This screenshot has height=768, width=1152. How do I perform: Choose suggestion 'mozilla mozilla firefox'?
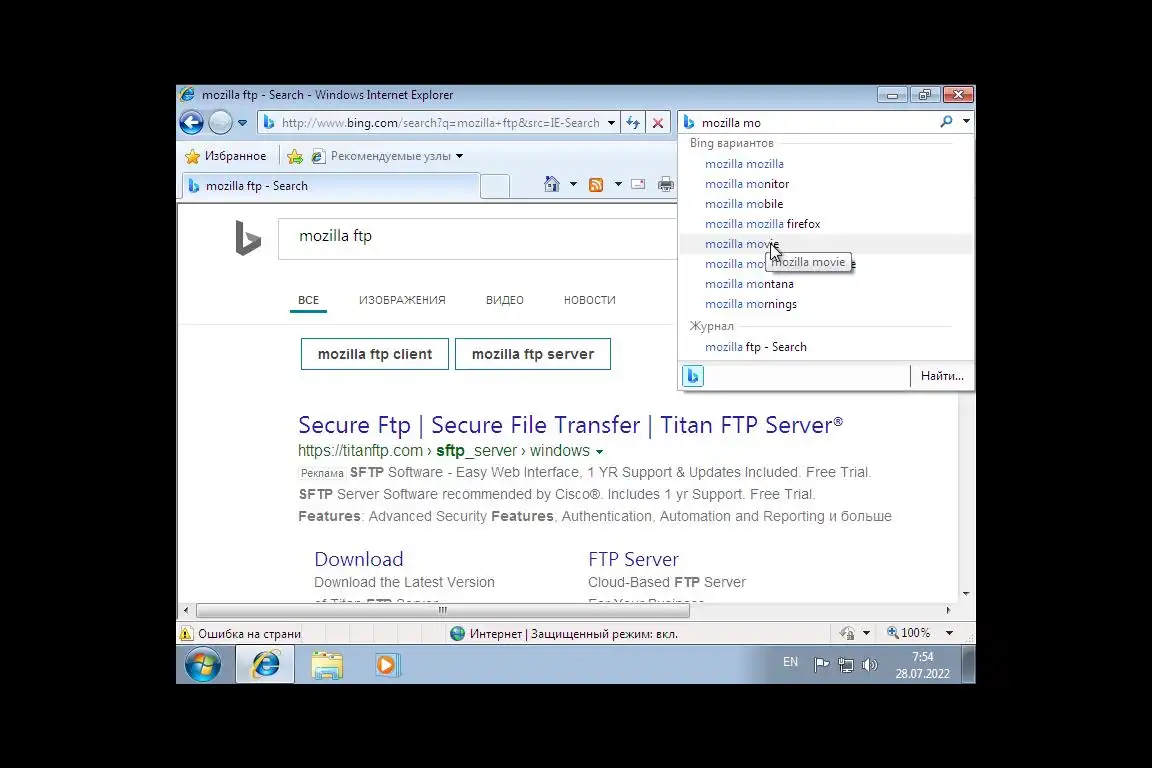click(x=827, y=223)
